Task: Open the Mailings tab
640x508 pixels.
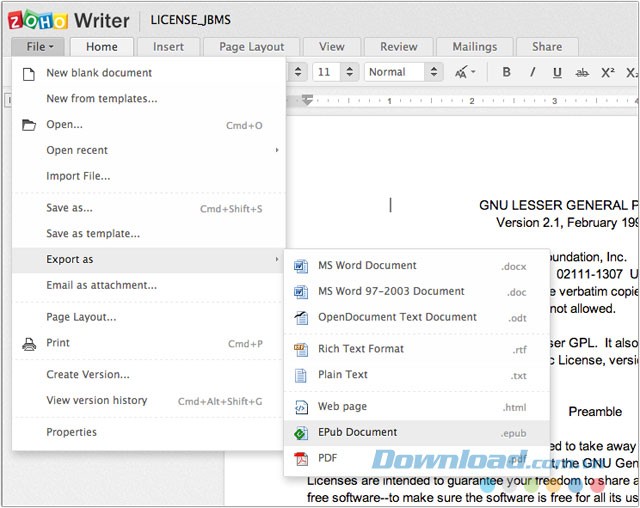Action: [x=474, y=46]
